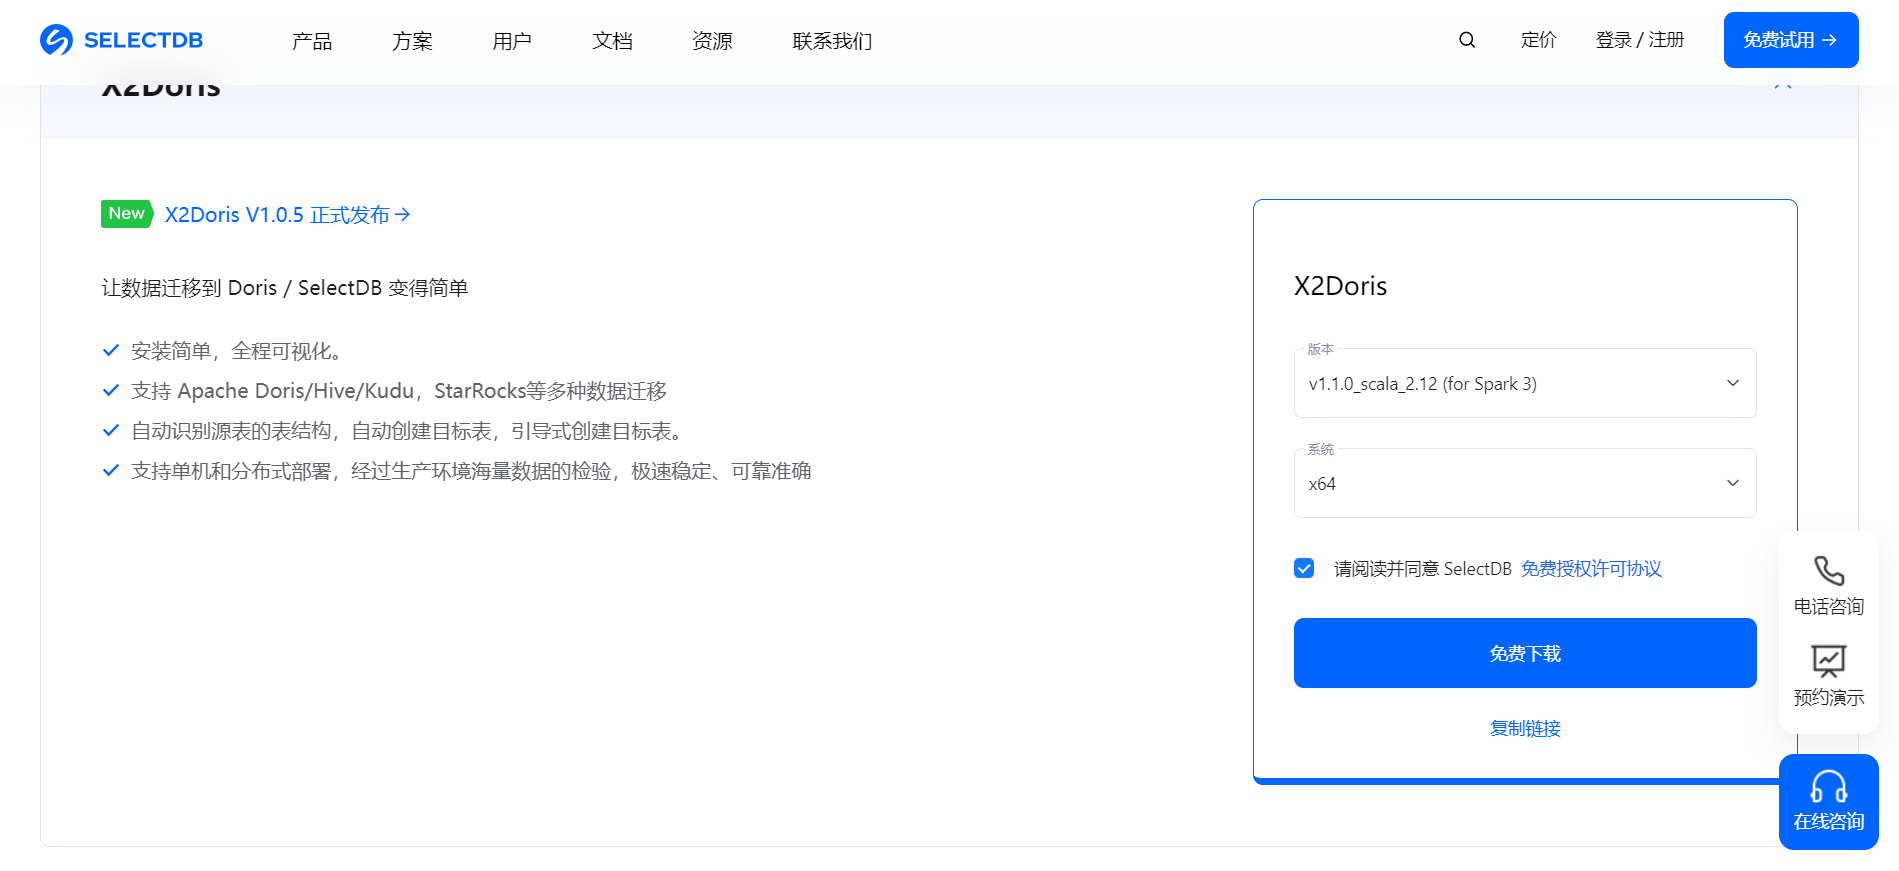Image resolution: width=1899 pixels, height=871 pixels.
Task: Click the SelectDB logo
Action: pyautogui.click(x=121, y=40)
